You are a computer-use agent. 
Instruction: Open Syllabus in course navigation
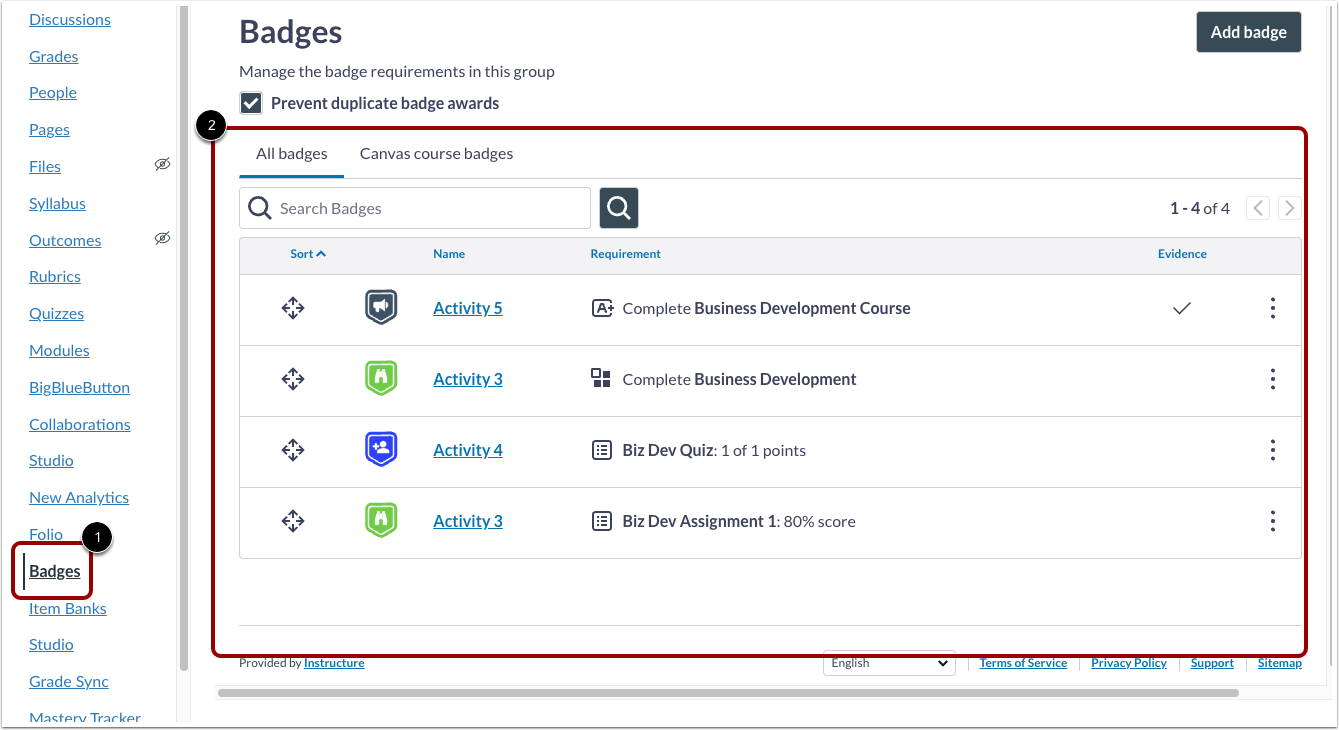pos(57,203)
